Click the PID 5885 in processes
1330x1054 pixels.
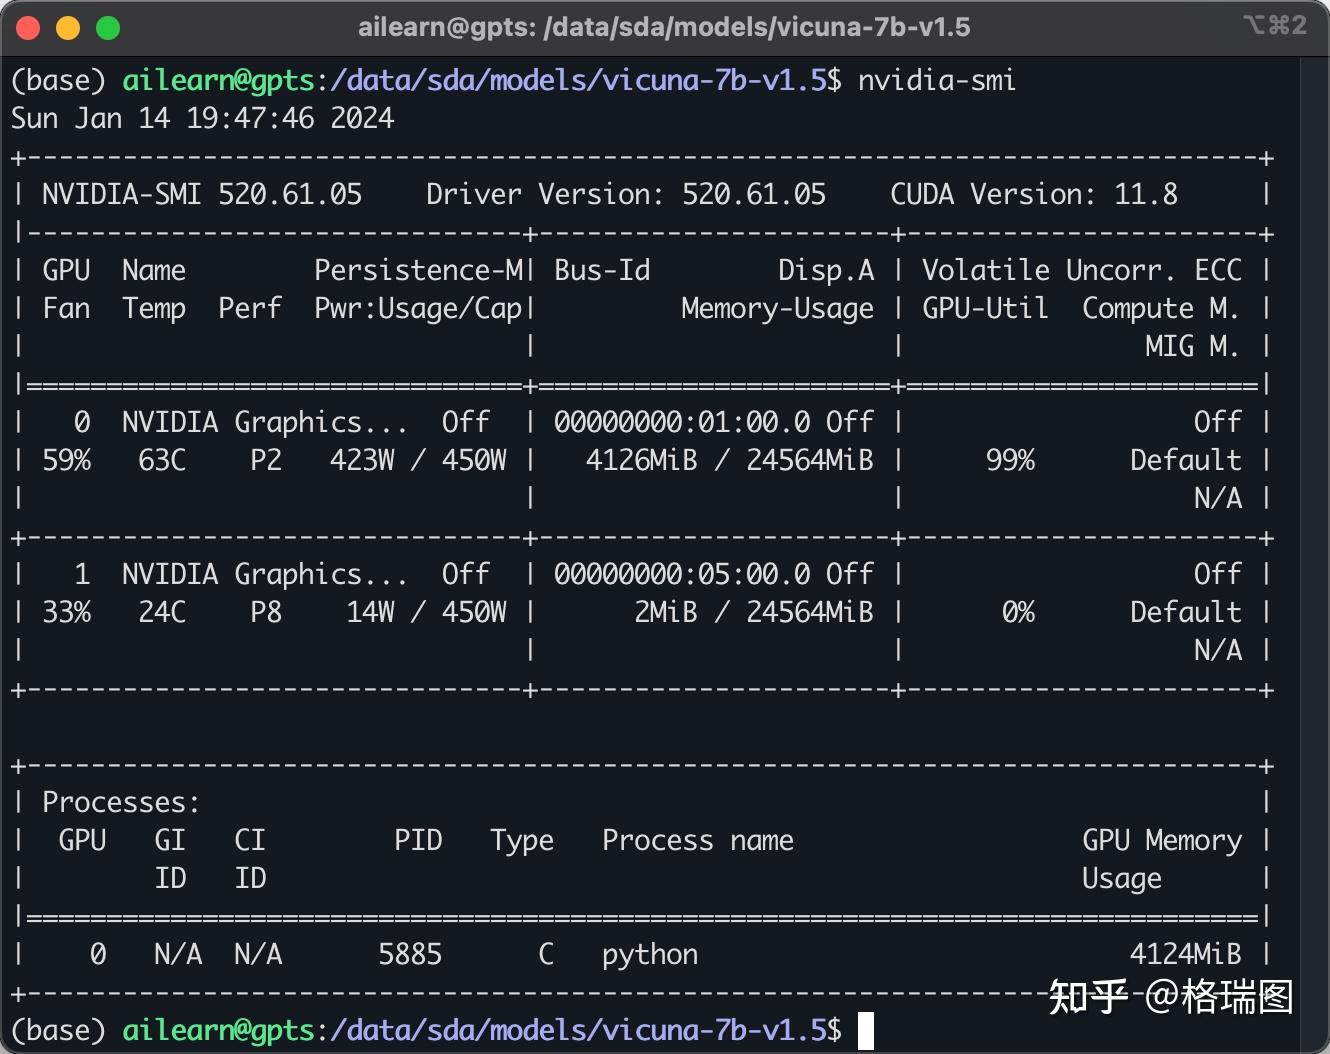[410, 954]
